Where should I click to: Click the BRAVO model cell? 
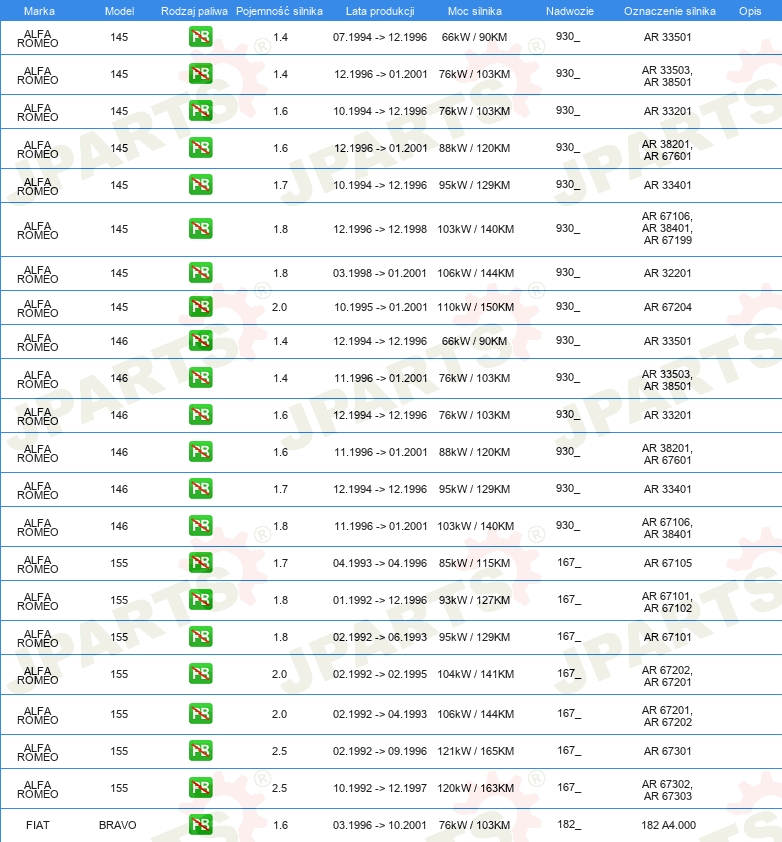118,825
